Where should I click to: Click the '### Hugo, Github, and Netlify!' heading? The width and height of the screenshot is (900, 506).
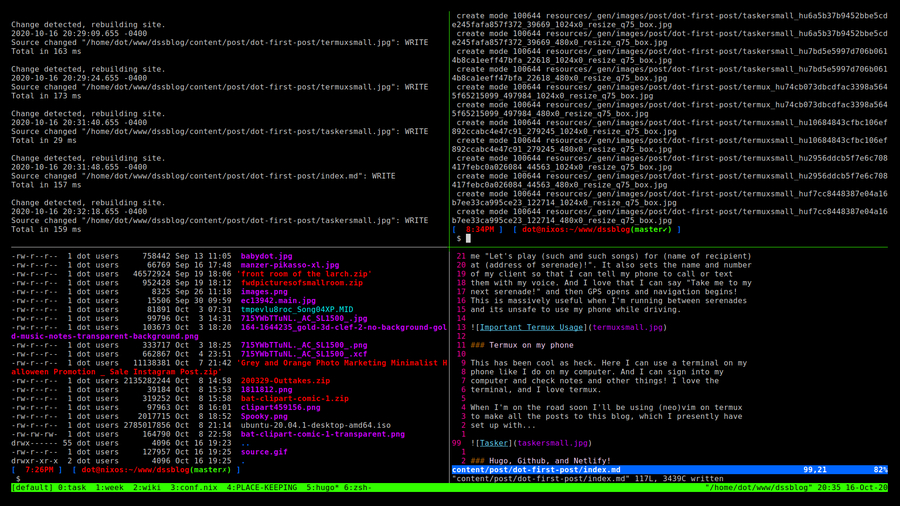pos(540,461)
